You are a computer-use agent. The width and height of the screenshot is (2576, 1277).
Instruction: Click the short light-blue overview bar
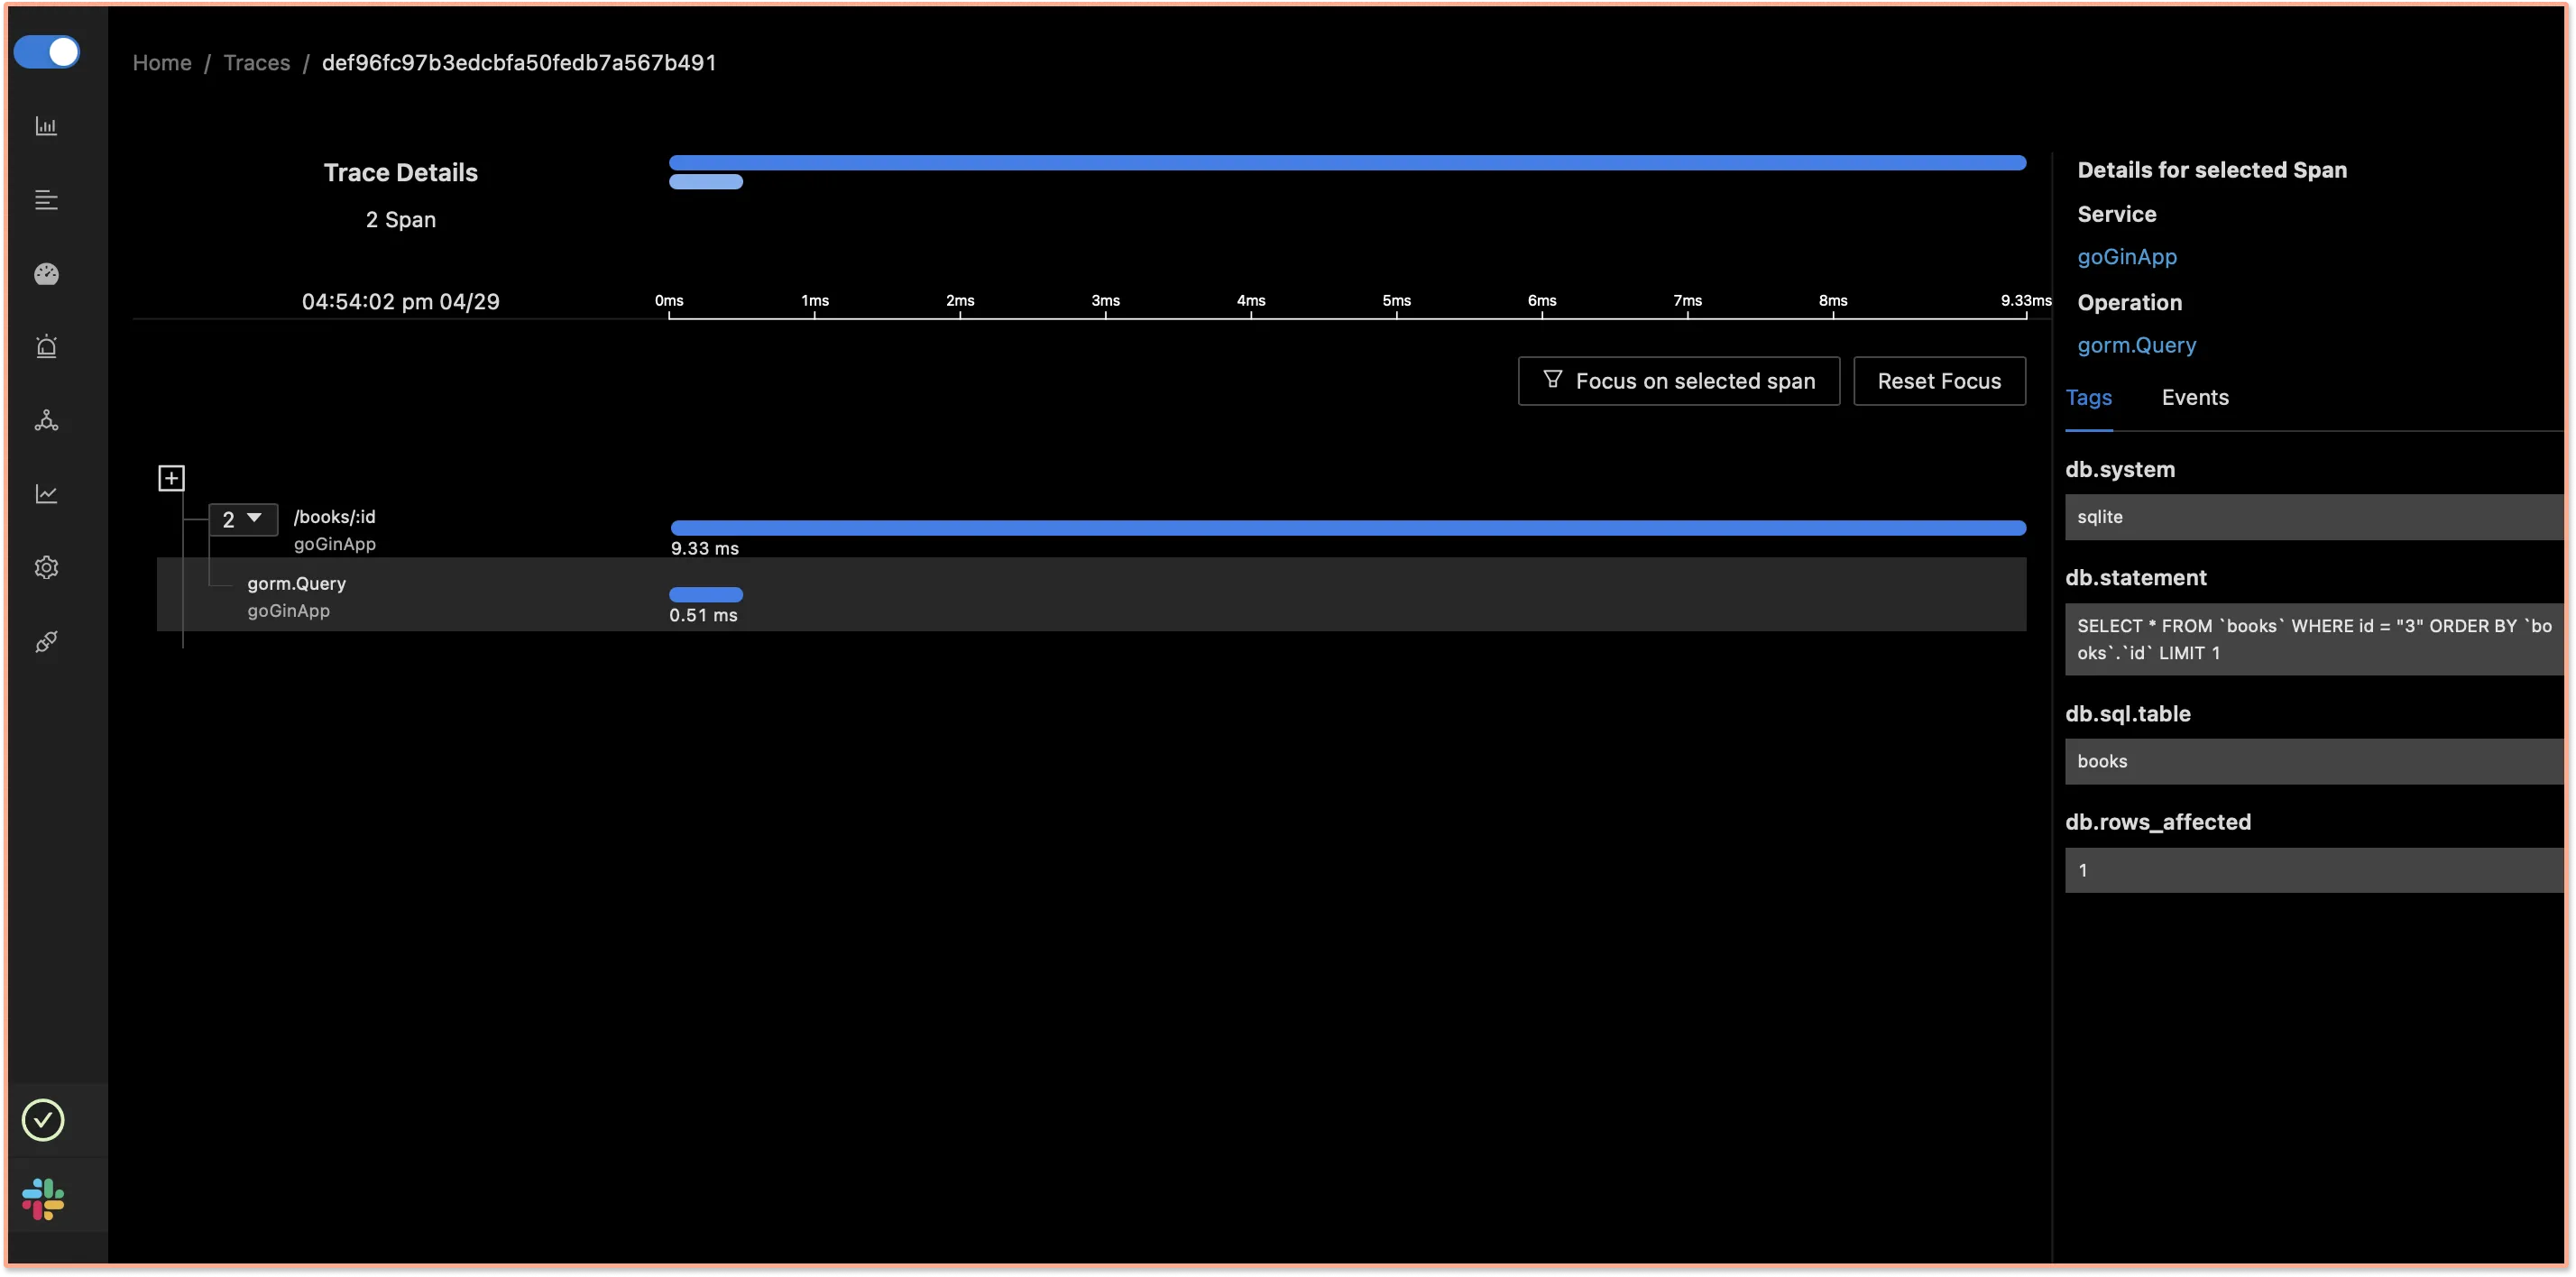pos(706,181)
